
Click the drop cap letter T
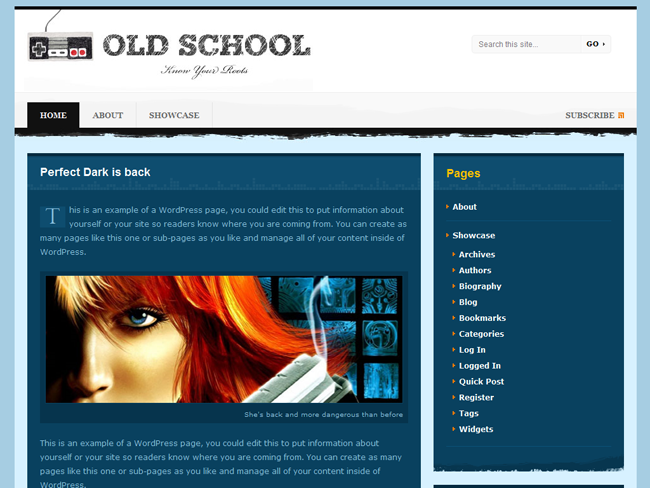pyautogui.click(x=52, y=216)
